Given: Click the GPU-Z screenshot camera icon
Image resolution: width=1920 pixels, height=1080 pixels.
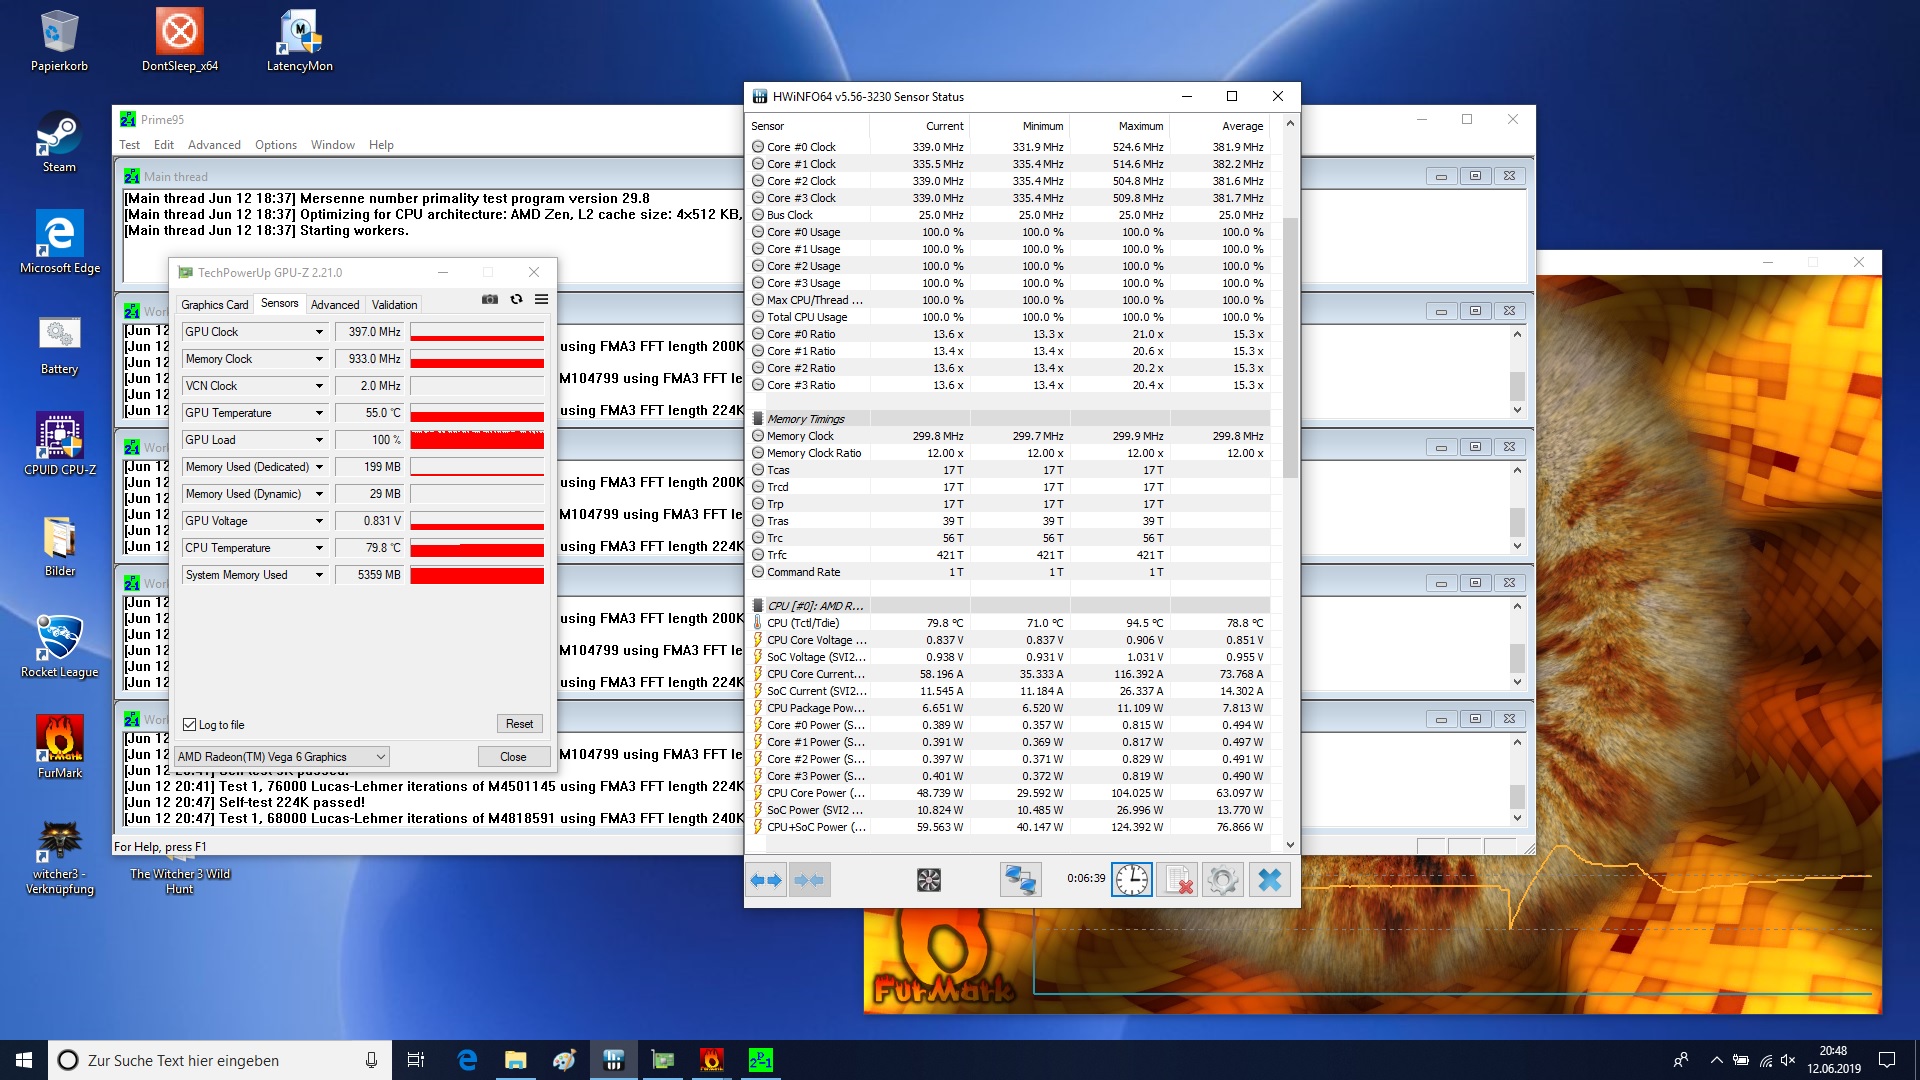Looking at the screenshot, I should [490, 299].
